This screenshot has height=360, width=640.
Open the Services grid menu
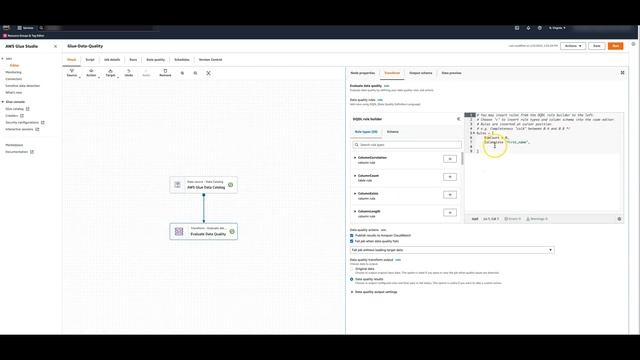[x=25, y=28]
